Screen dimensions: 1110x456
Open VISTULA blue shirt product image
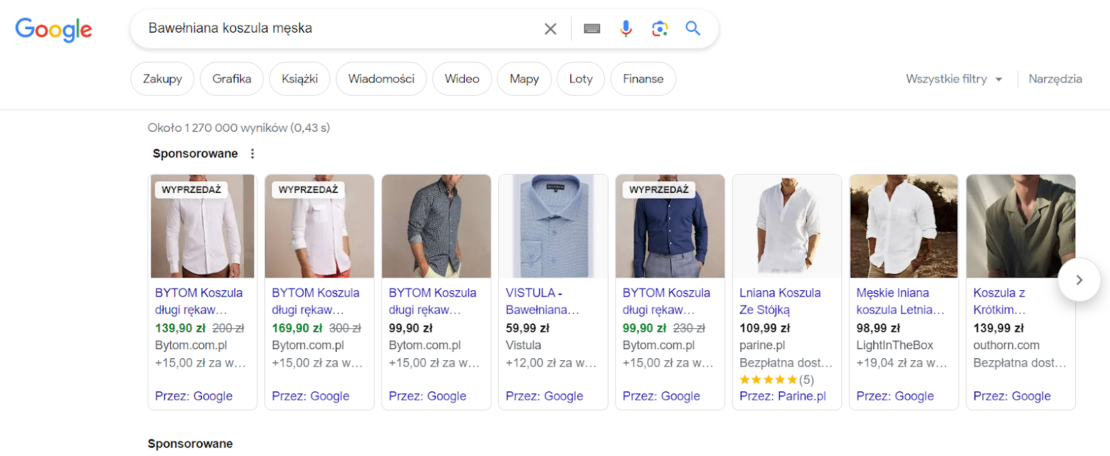(553, 226)
